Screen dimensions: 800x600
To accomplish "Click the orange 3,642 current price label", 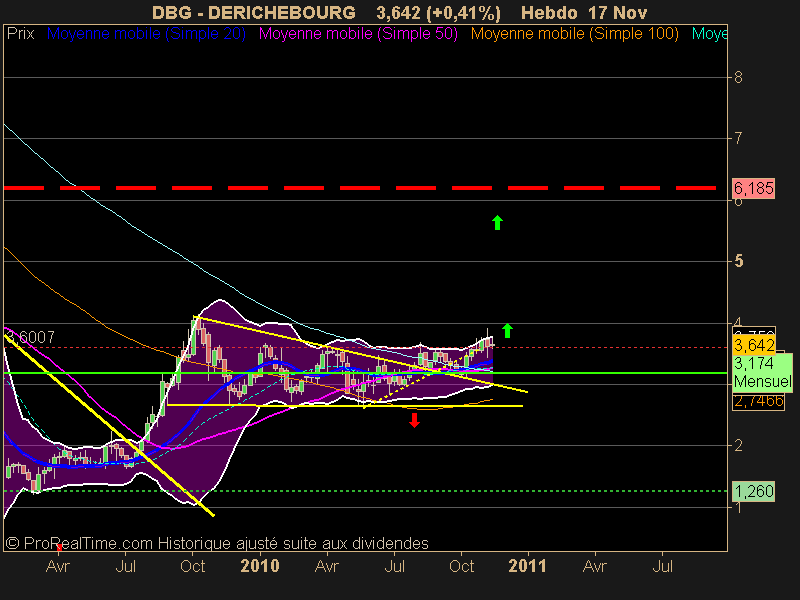I will 754,345.
